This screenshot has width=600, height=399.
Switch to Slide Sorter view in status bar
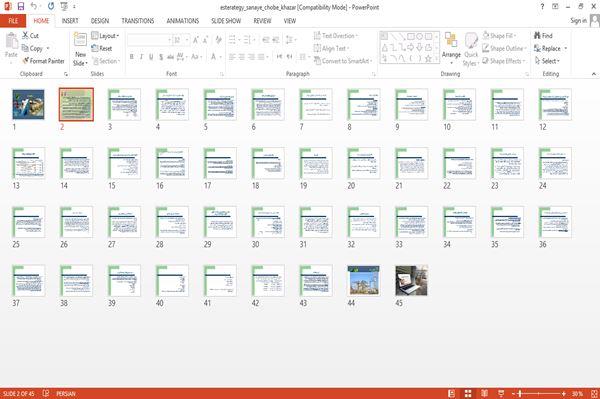pyautogui.click(x=468, y=393)
